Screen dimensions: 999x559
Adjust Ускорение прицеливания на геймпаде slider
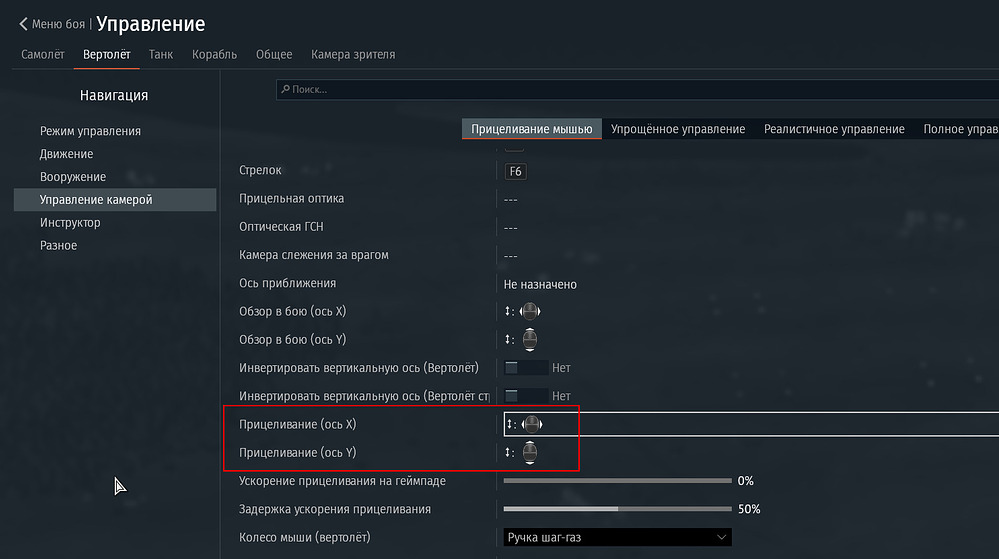pyautogui.click(x=617, y=481)
